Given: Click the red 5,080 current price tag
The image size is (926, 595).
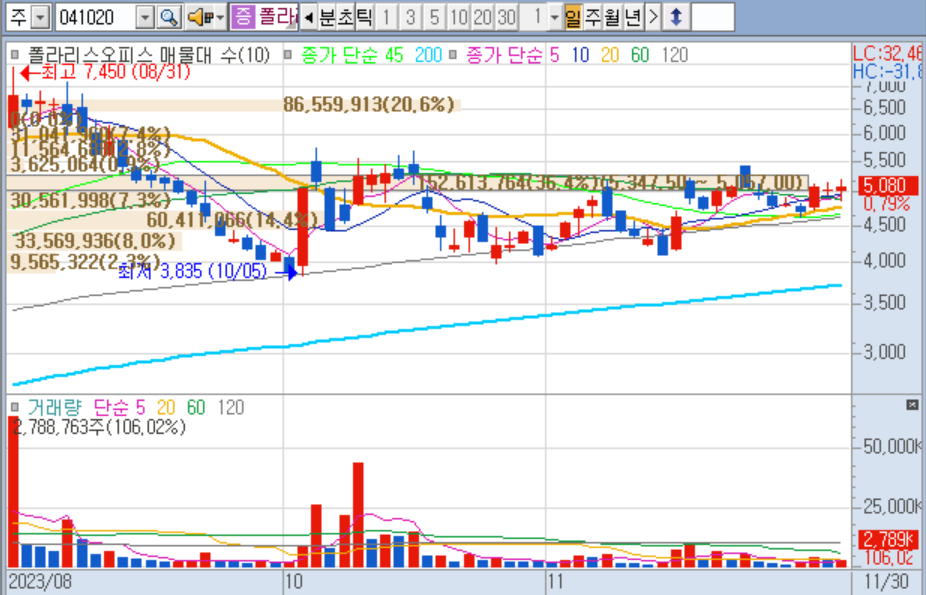Looking at the screenshot, I should [889, 186].
